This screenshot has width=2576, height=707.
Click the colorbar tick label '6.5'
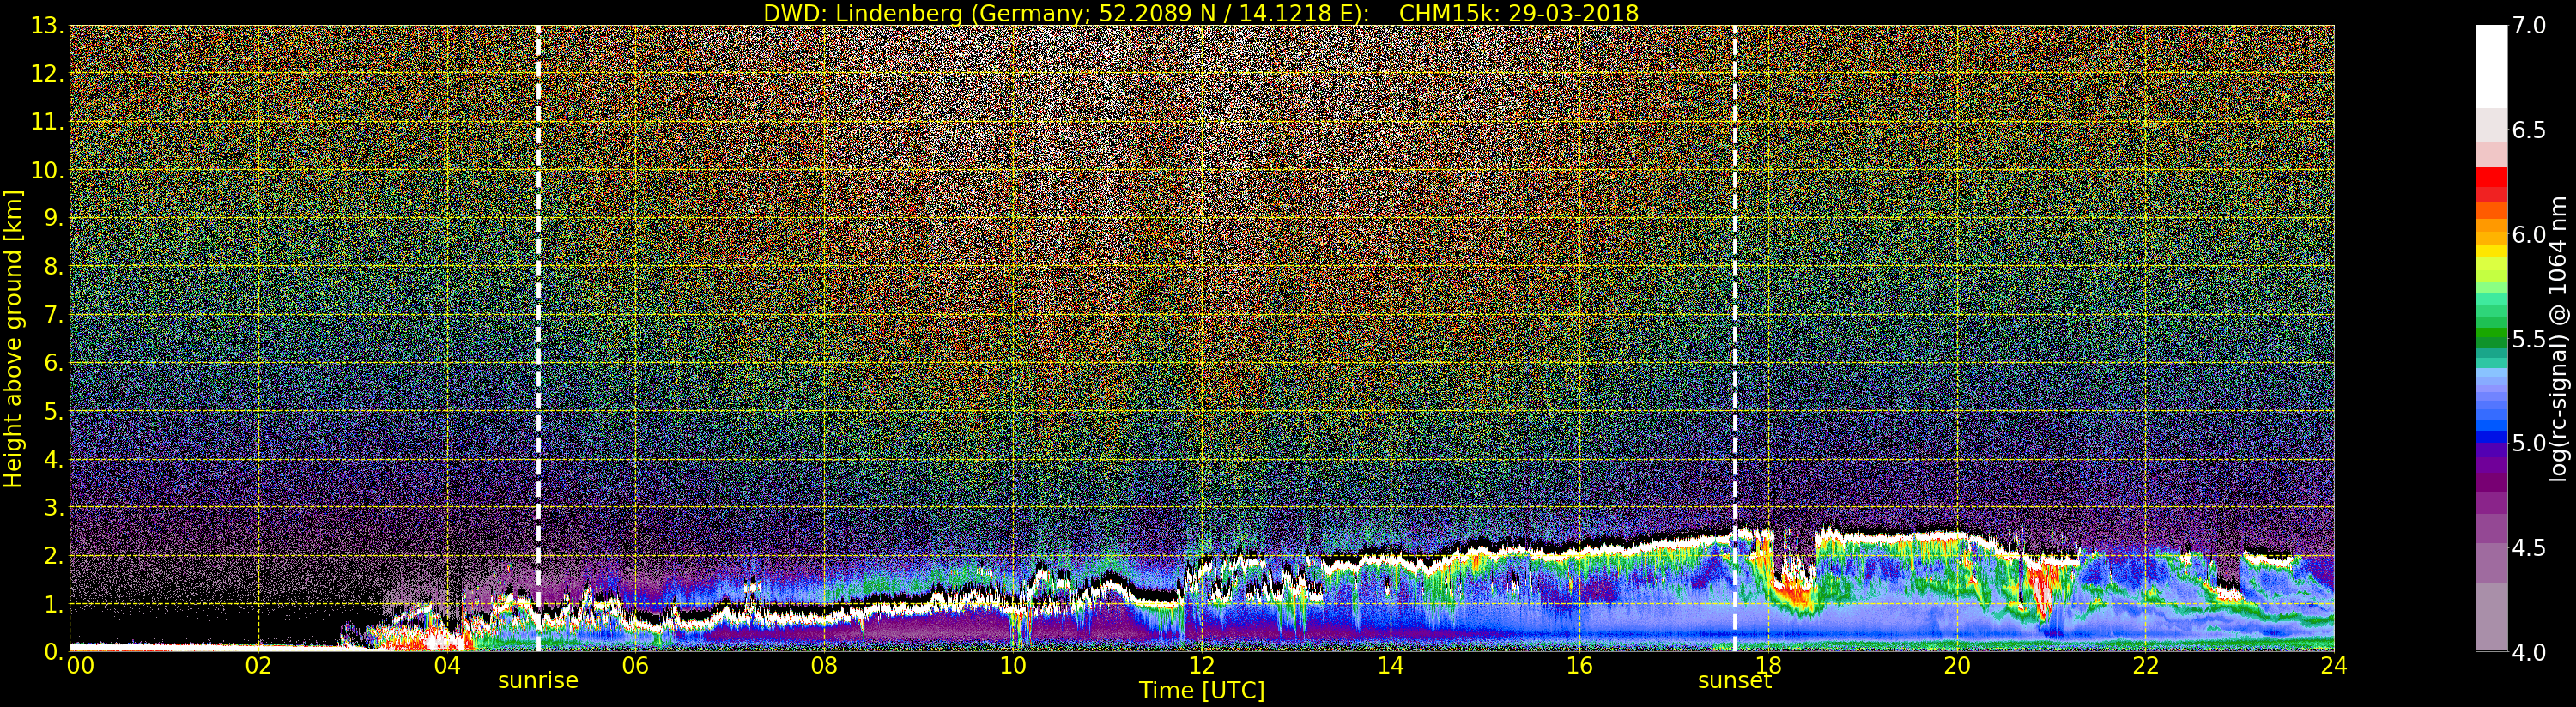(x=2529, y=130)
